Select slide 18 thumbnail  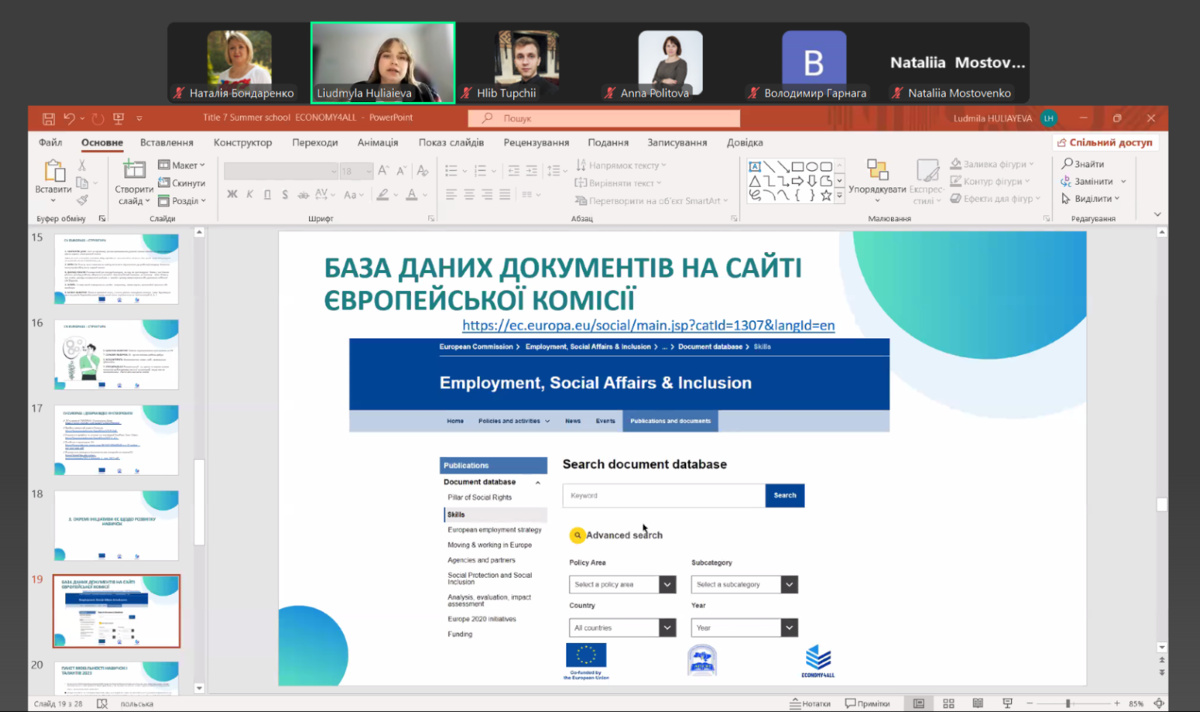(116, 525)
